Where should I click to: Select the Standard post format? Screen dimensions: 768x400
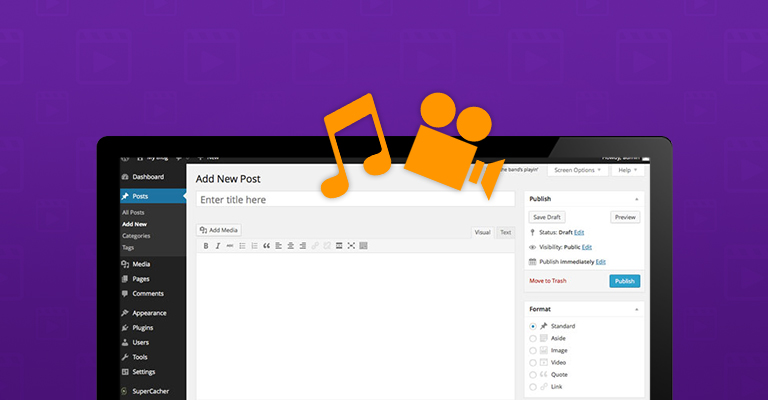click(533, 326)
